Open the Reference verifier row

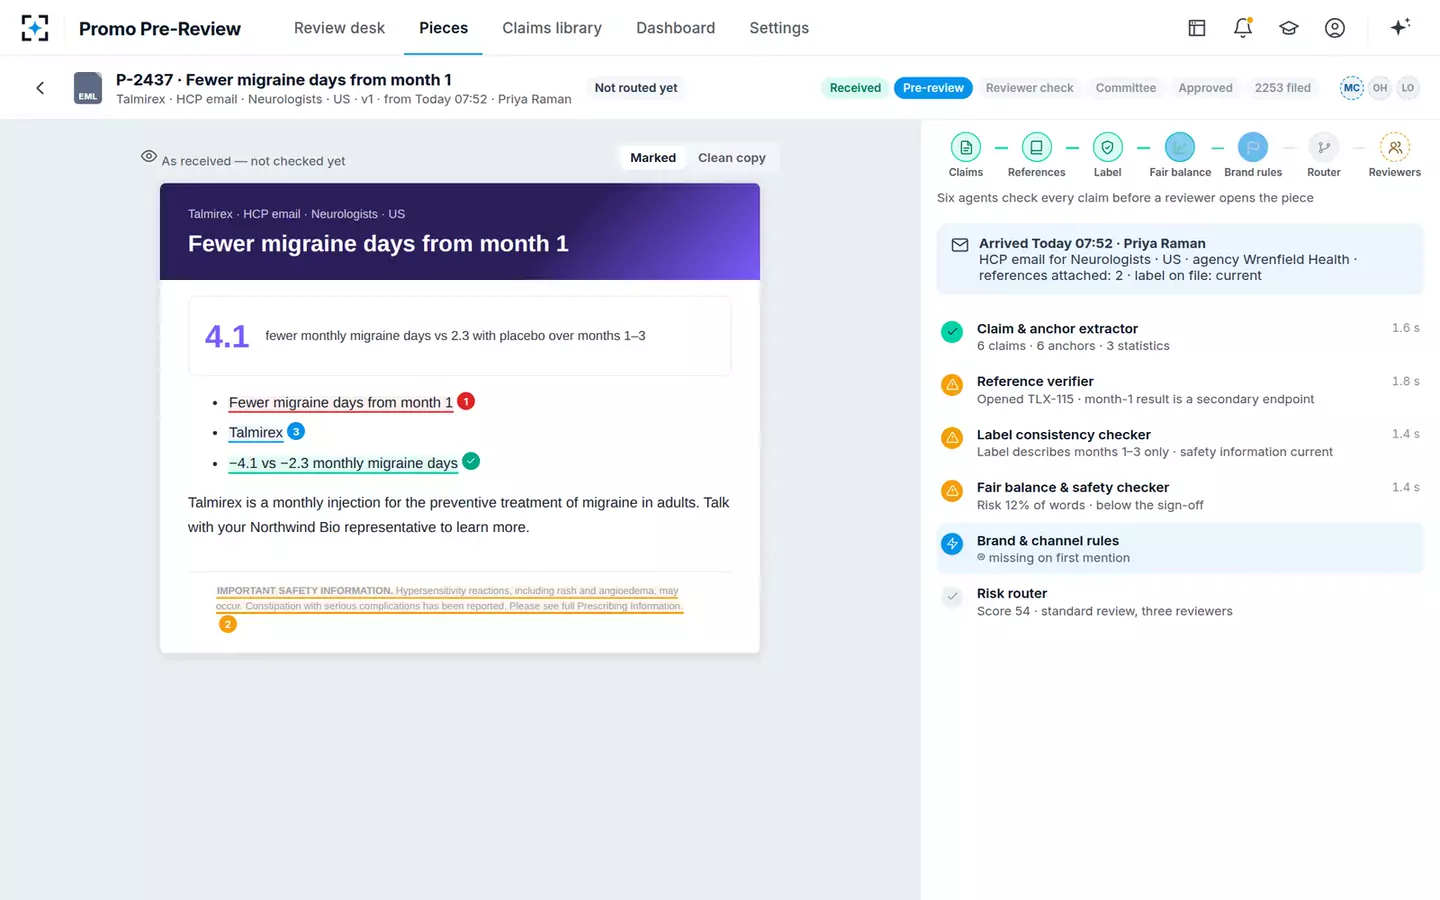coord(1180,390)
